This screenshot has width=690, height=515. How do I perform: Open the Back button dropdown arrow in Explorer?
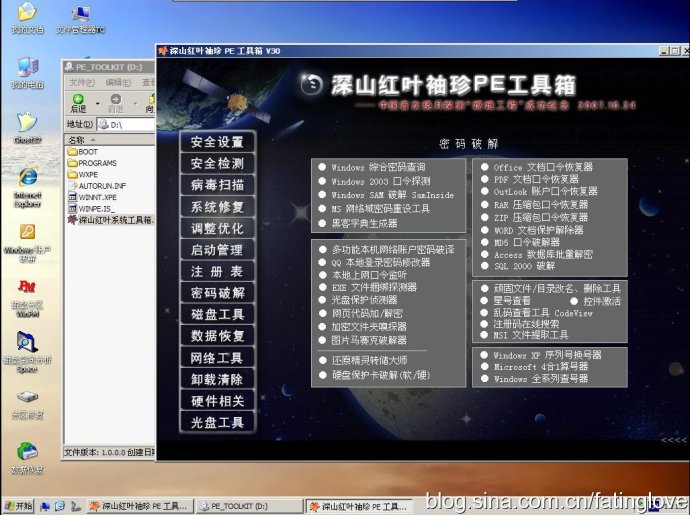pyautogui.click(x=97, y=103)
